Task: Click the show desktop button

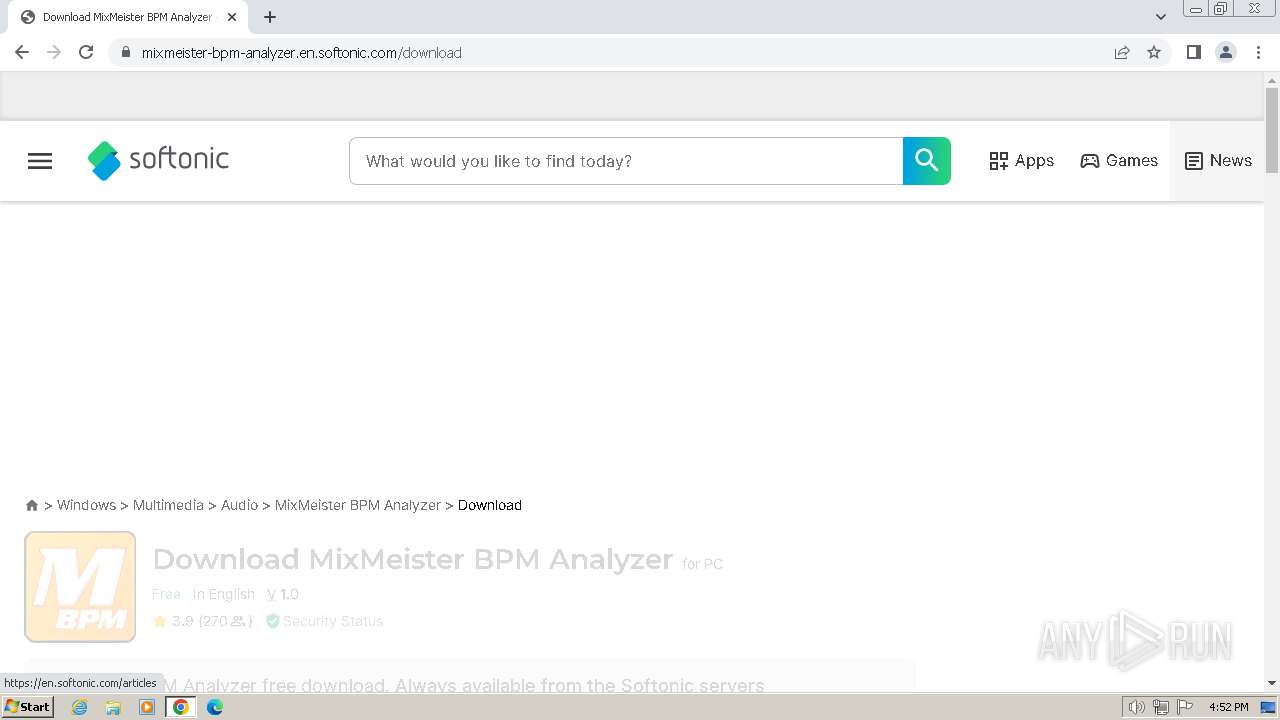Action: [1269, 707]
